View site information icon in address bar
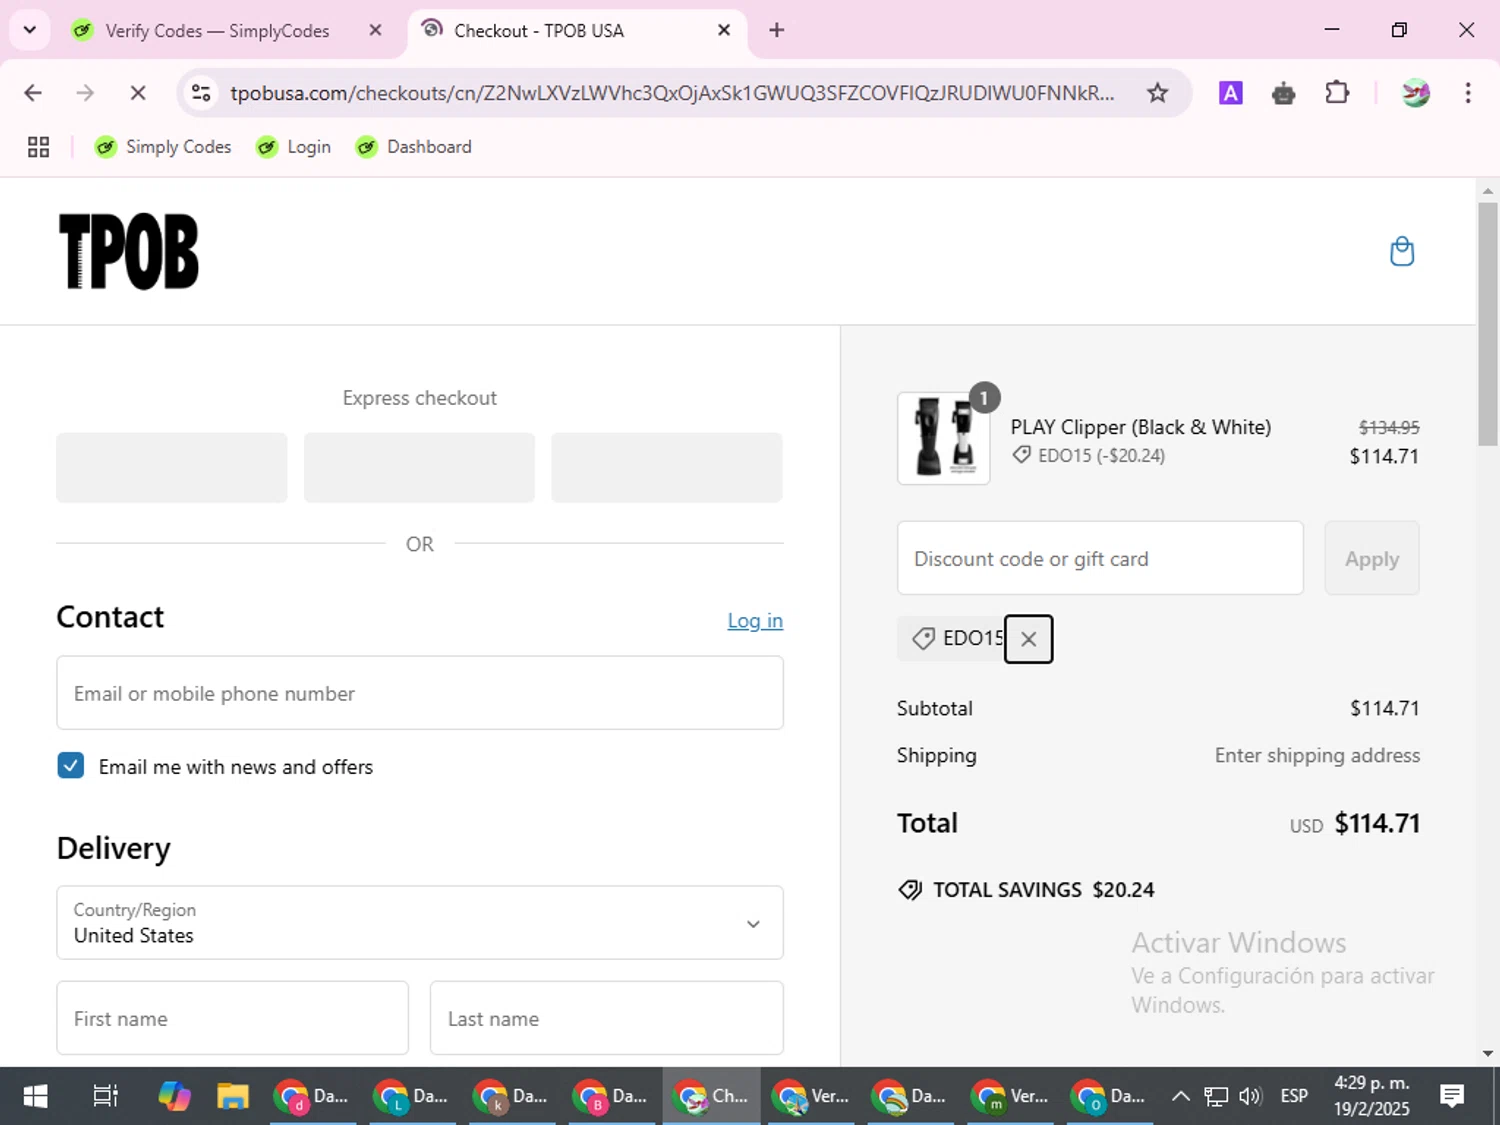The width and height of the screenshot is (1500, 1125). tap(201, 93)
